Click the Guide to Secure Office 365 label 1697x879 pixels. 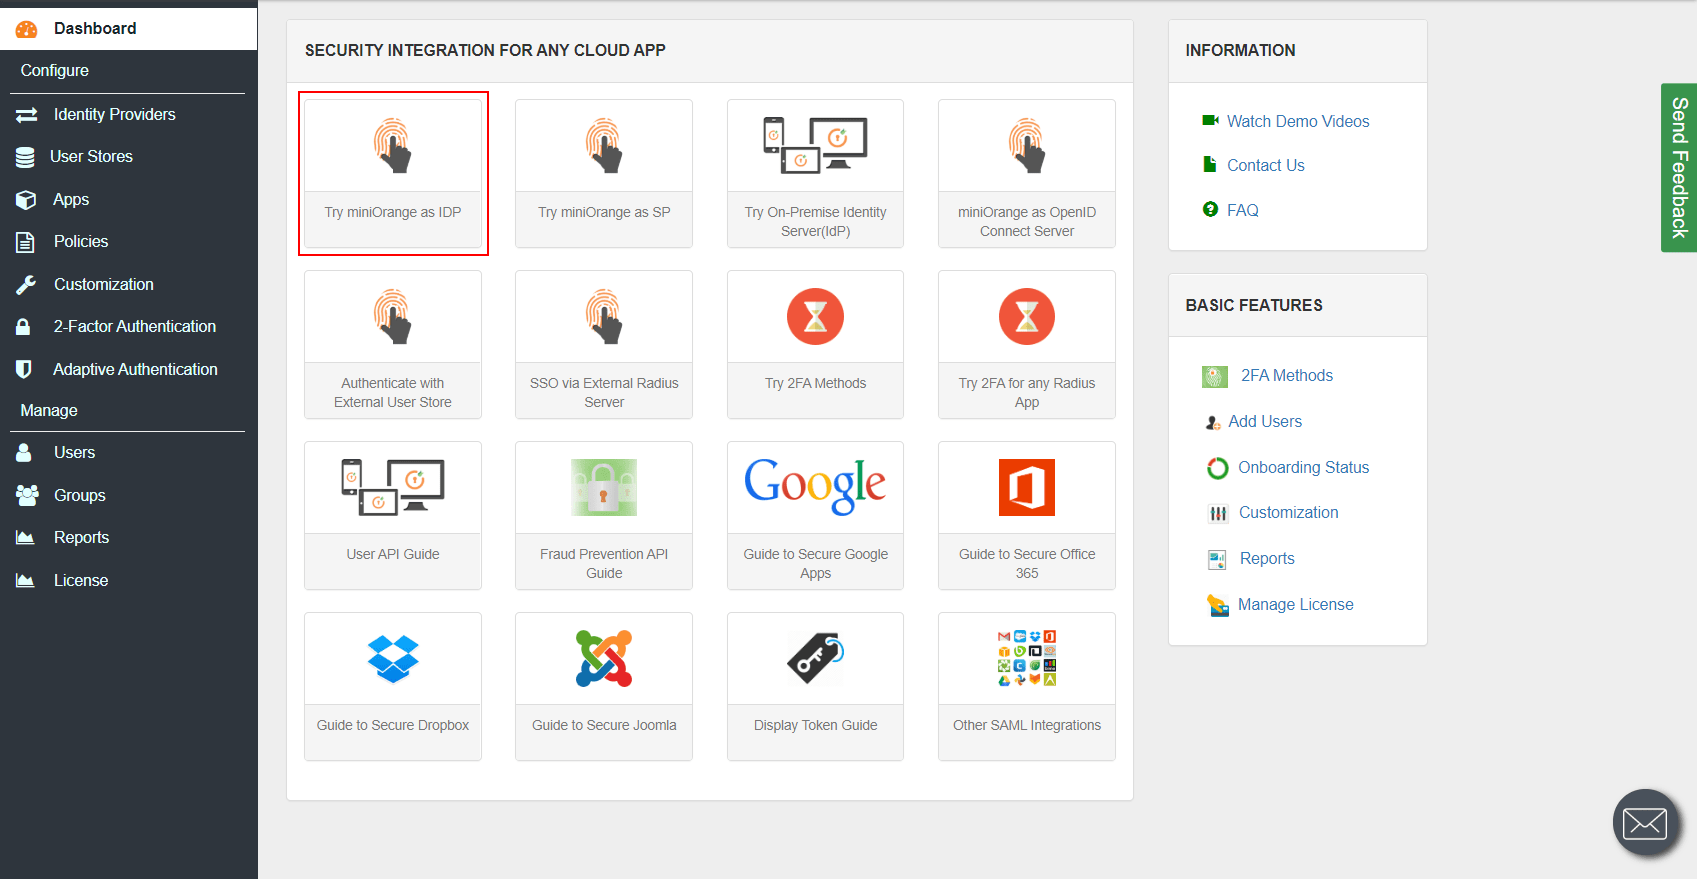tap(1027, 563)
